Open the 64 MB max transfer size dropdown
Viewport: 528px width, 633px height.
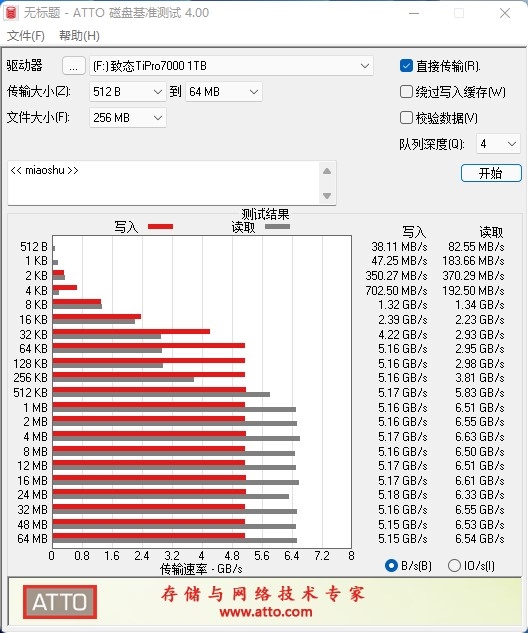[224, 92]
